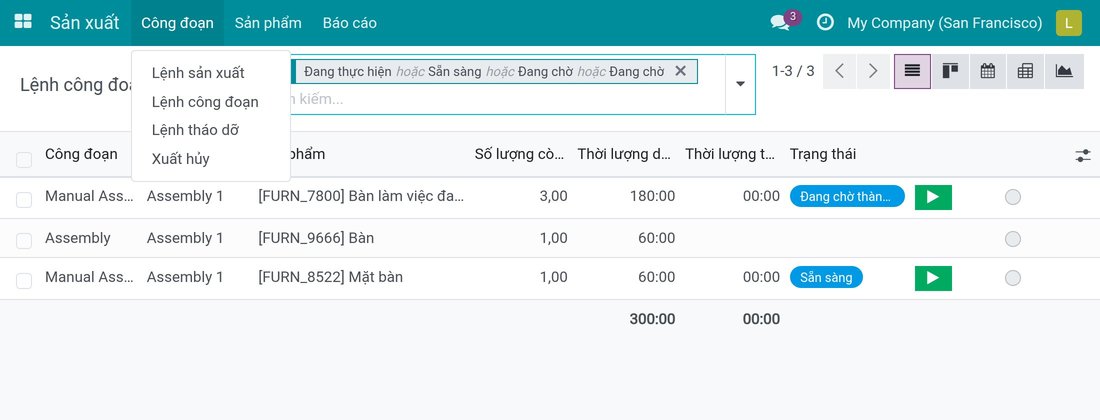Choose Lệnh tháo dỡ menu entry

[x=195, y=130]
